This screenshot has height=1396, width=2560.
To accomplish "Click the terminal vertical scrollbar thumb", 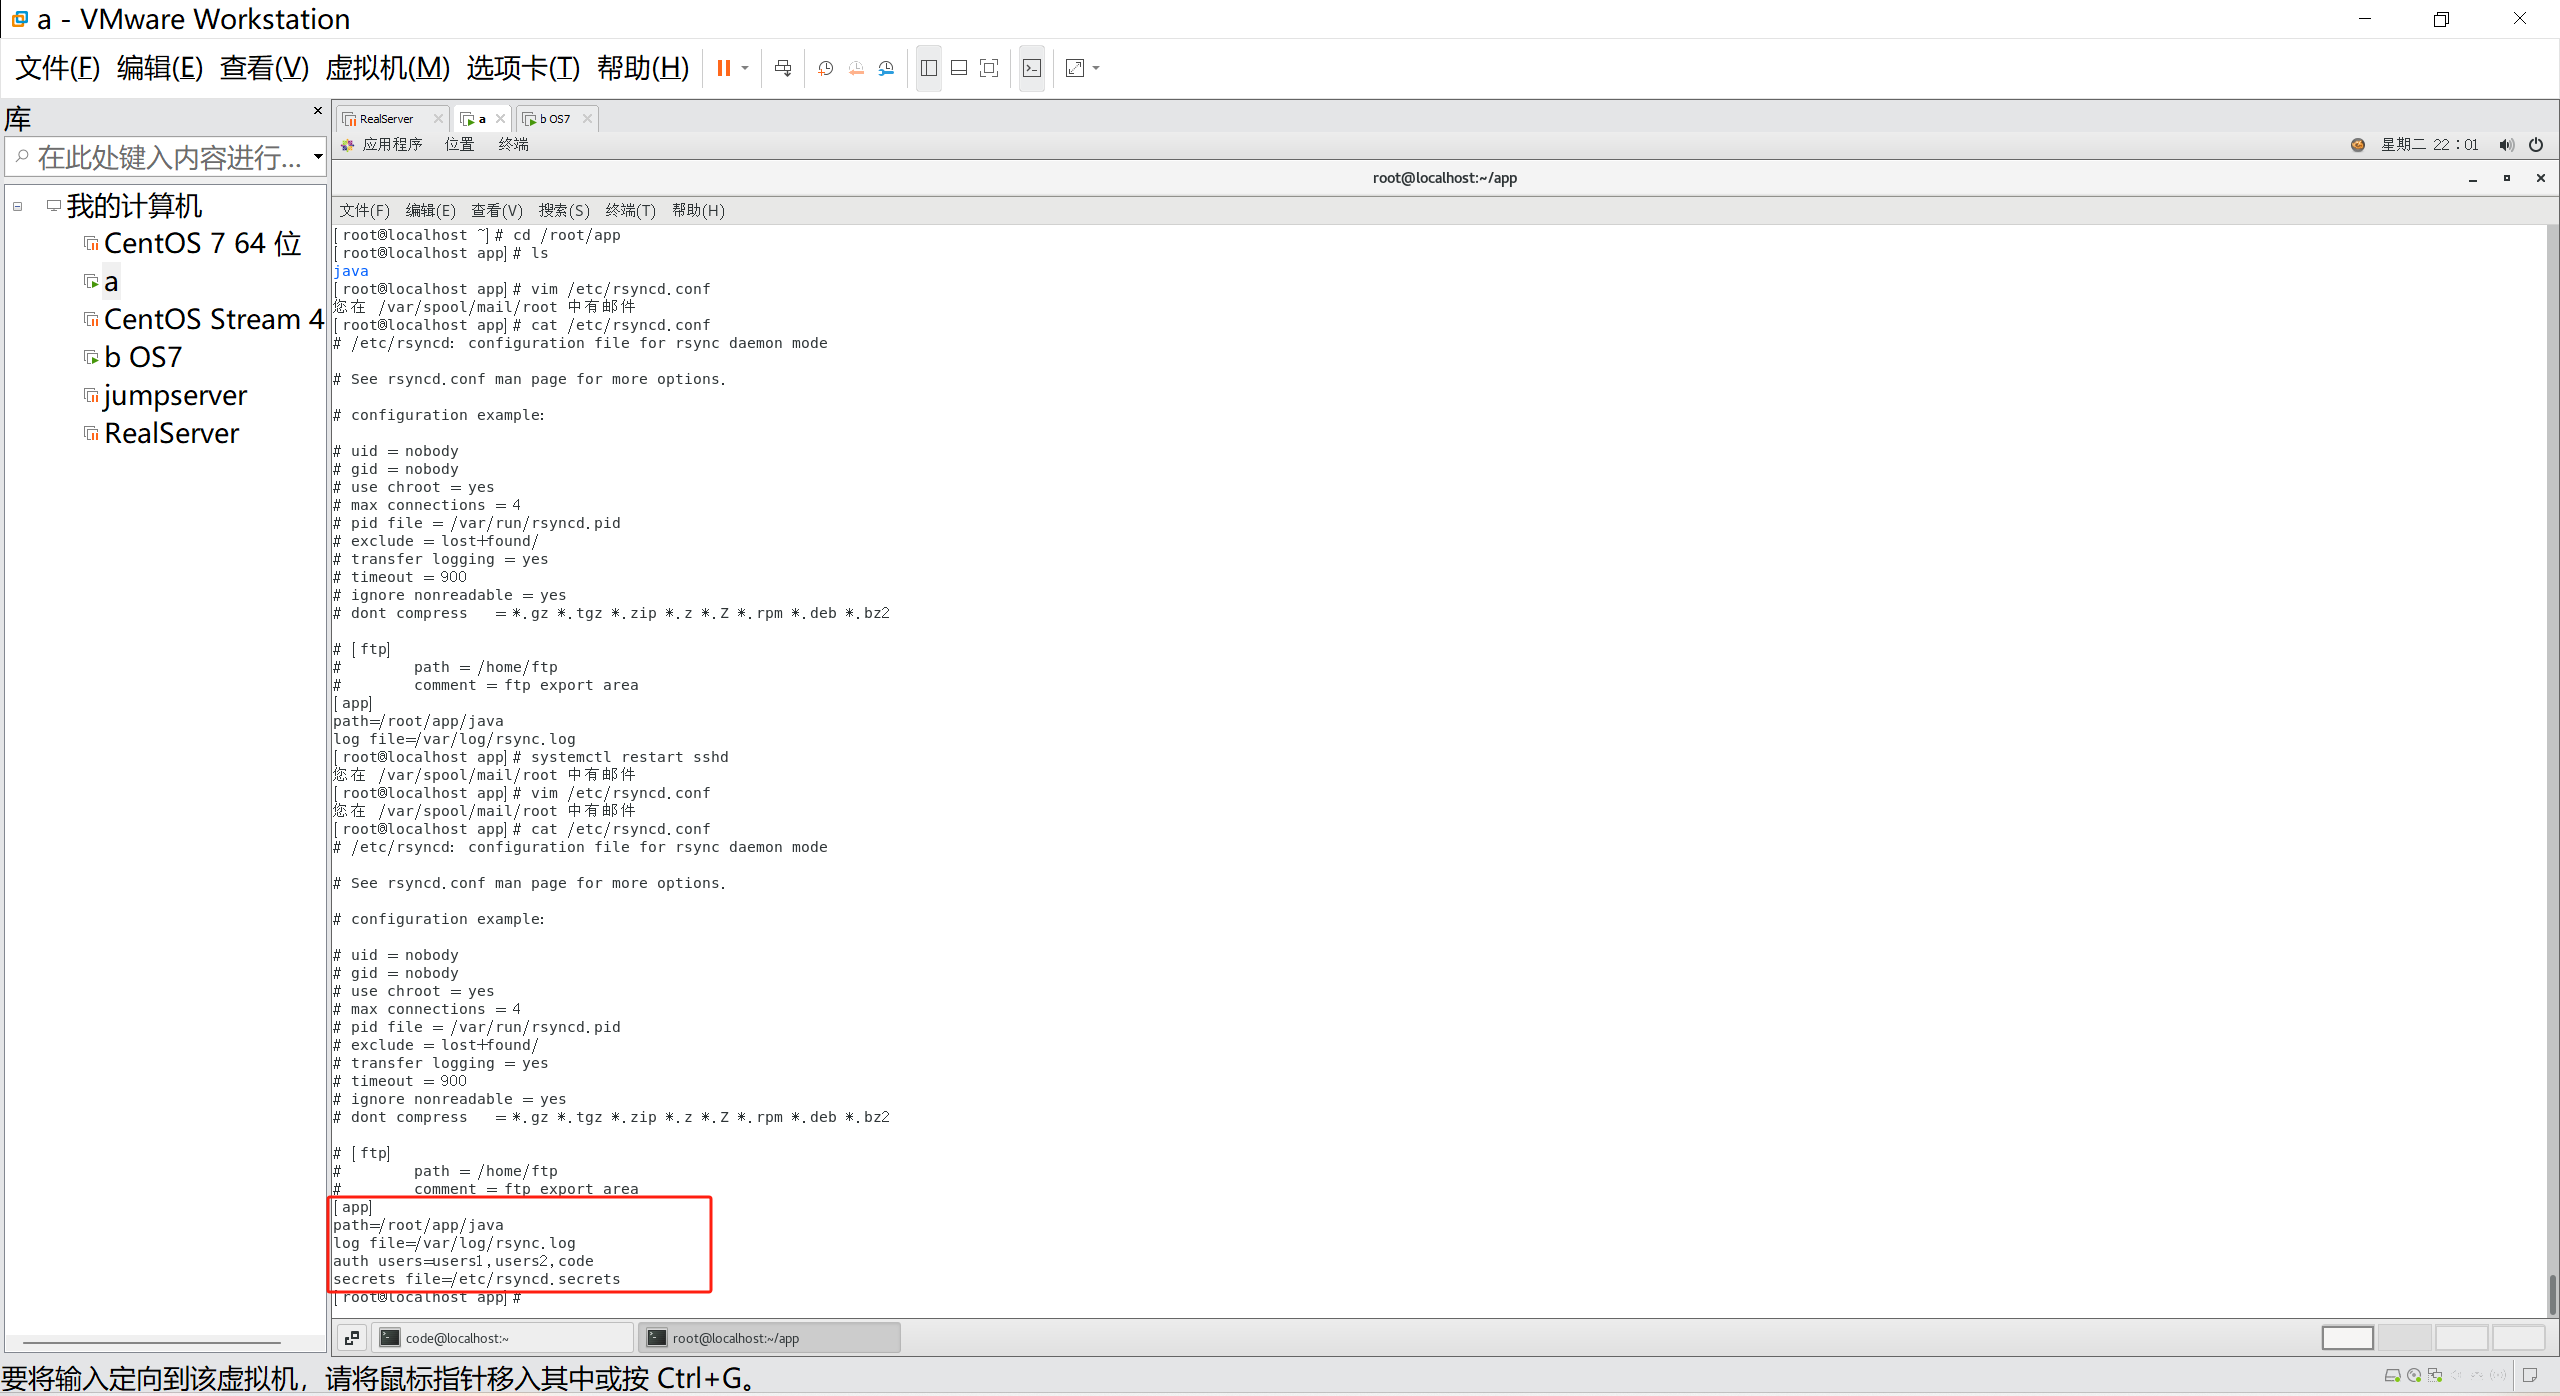I will coord(2551,1294).
